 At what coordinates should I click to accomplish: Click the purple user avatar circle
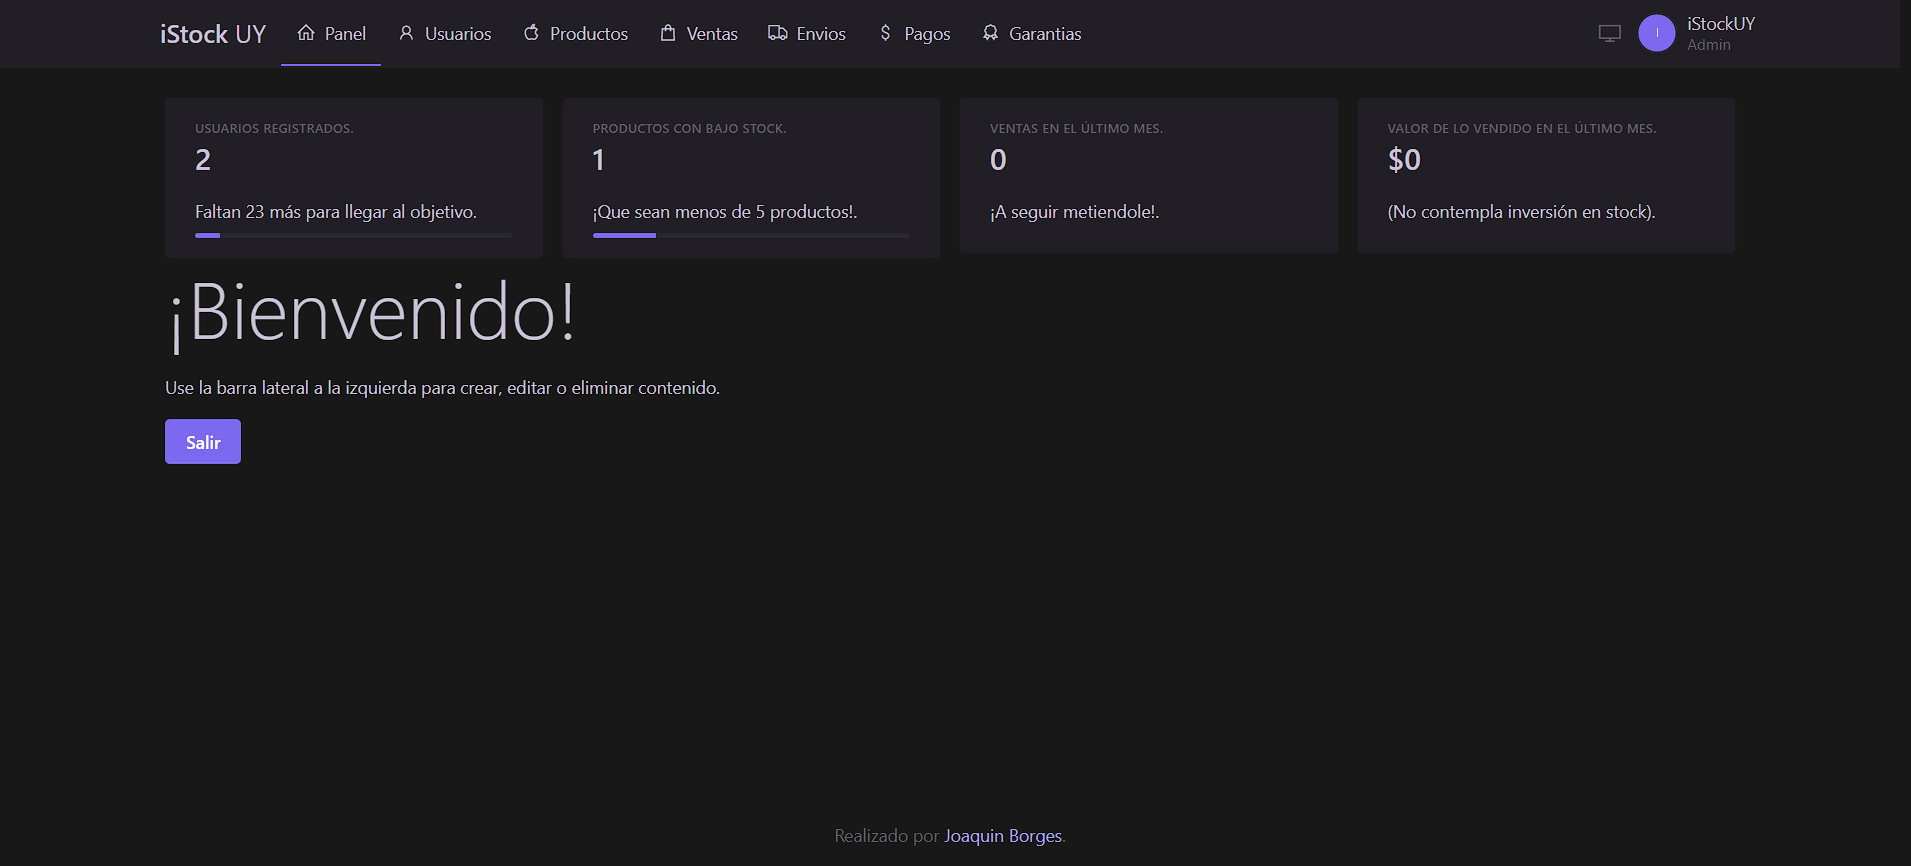click(1656, 33)
